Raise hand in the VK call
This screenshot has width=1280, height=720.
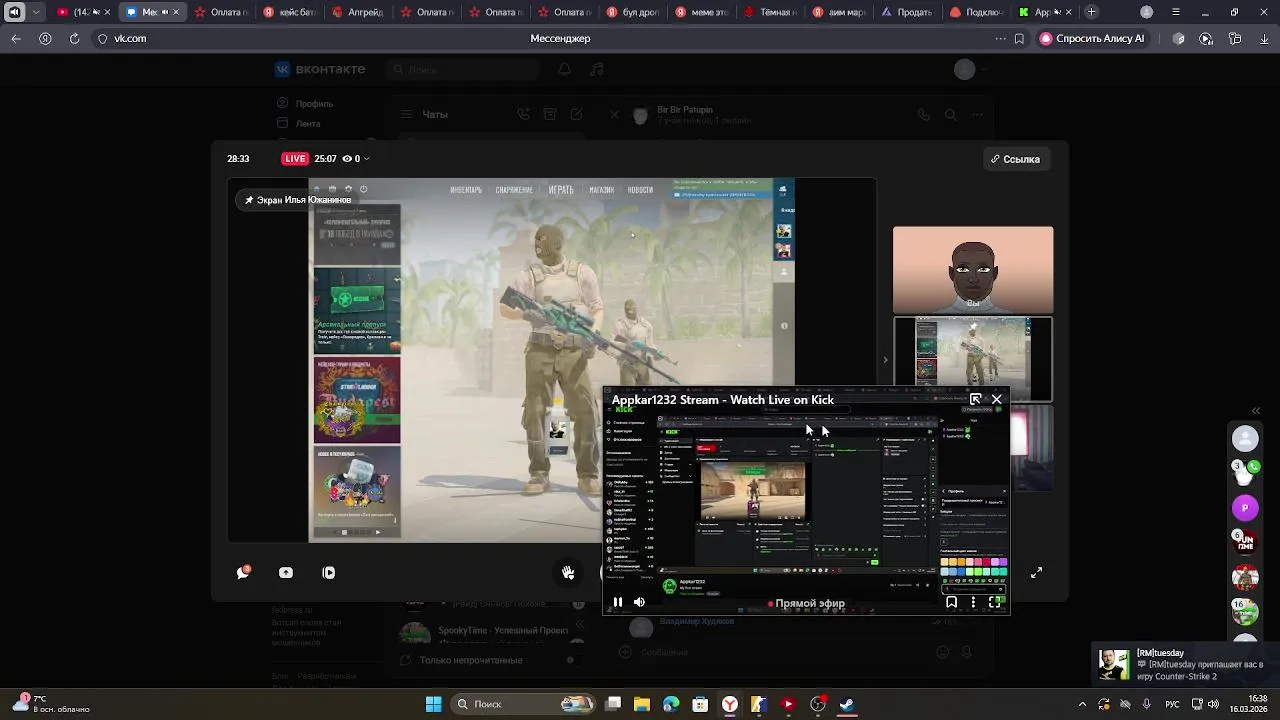point(568,572)
